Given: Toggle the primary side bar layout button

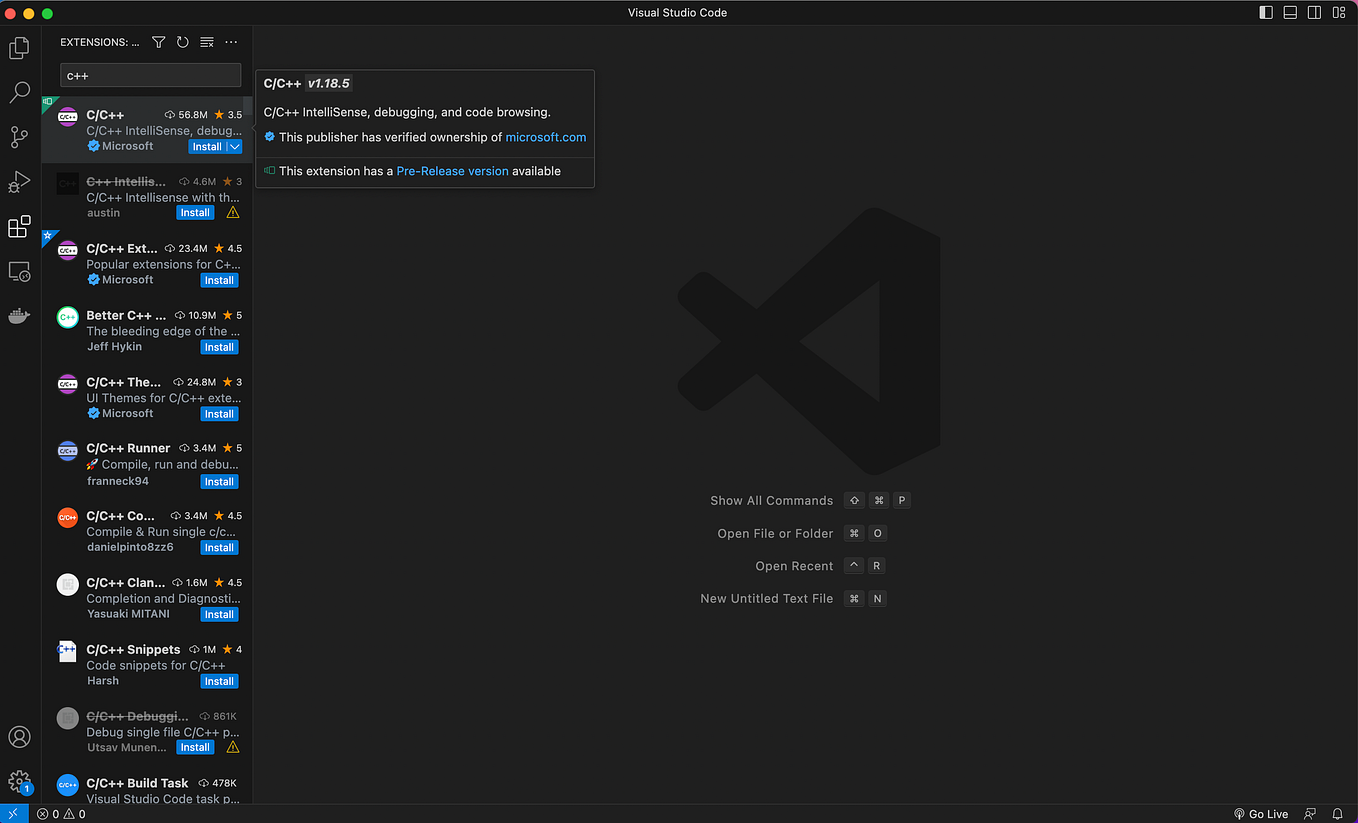Looking at the screenshot, I should click(1266, 13).
